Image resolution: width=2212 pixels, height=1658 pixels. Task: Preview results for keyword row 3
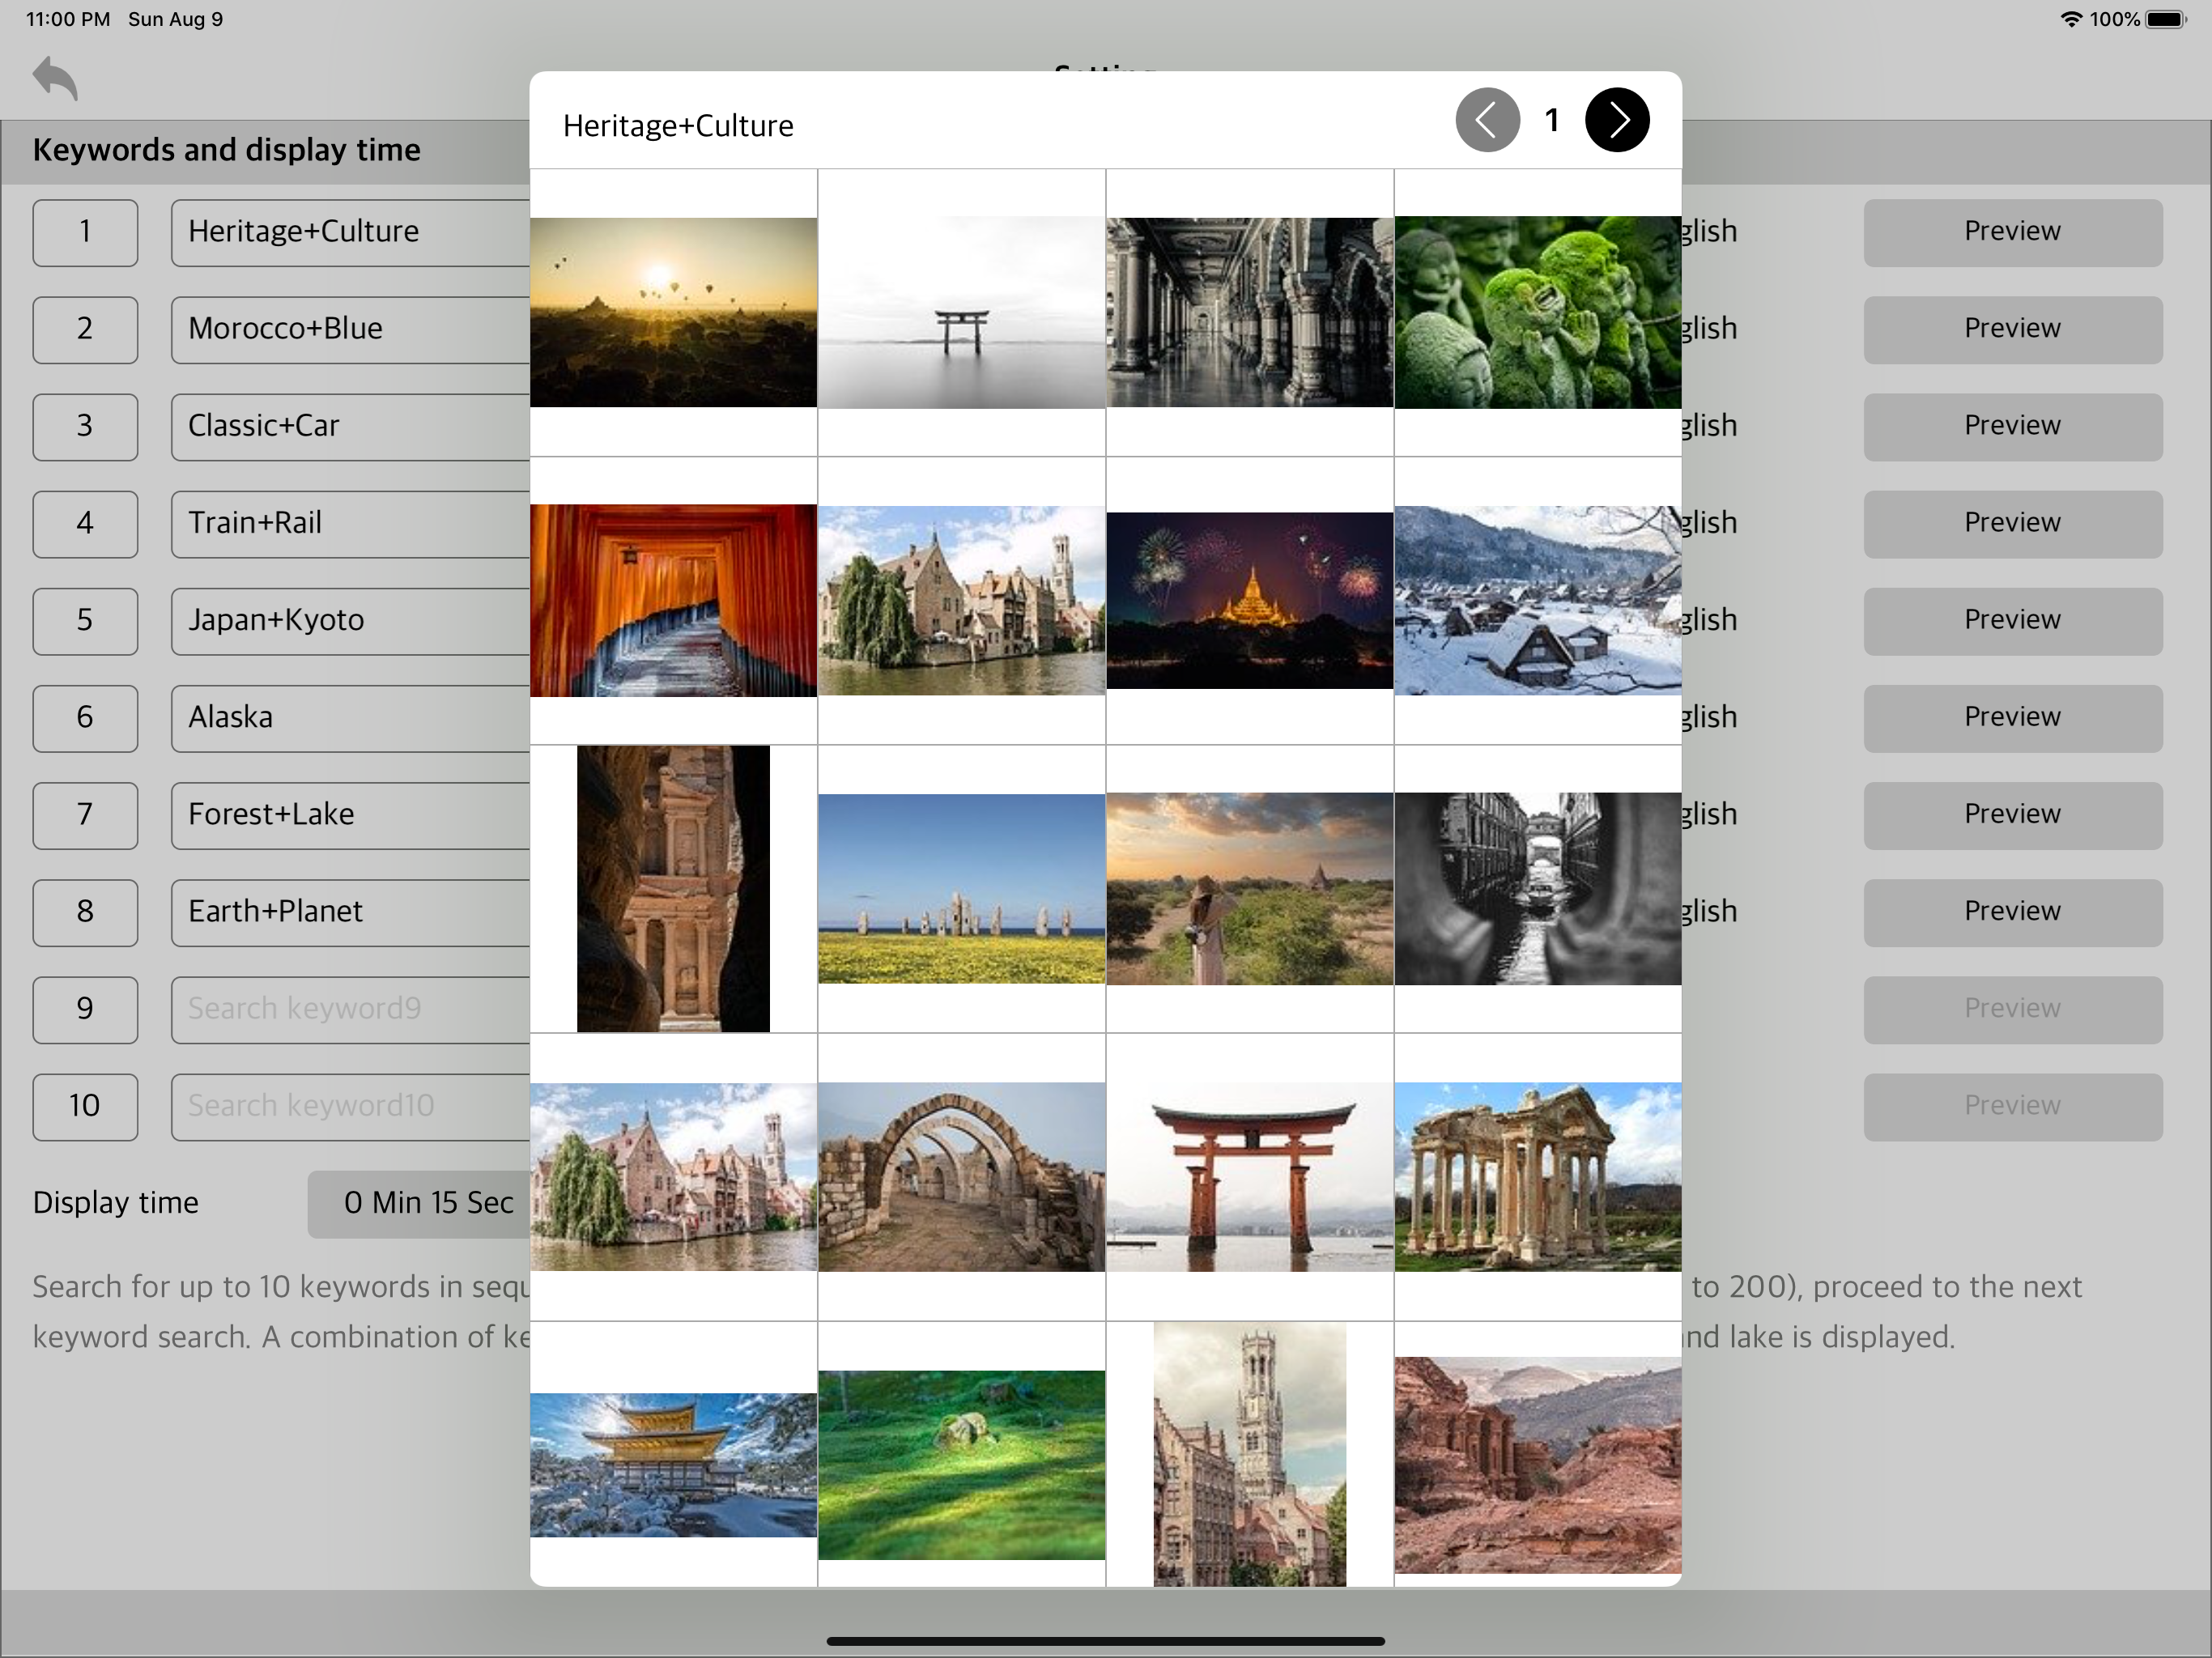pyautogui.click(x=2012, y=426)
